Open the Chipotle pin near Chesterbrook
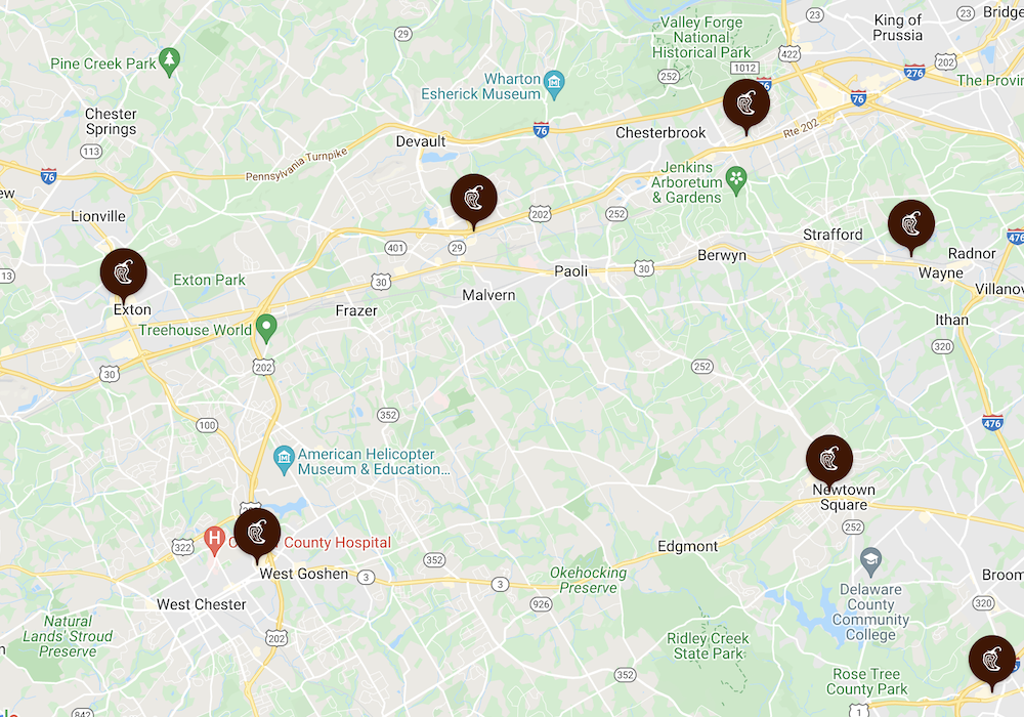Screen dimensions: 1024x717 click(x=746, y=105)
